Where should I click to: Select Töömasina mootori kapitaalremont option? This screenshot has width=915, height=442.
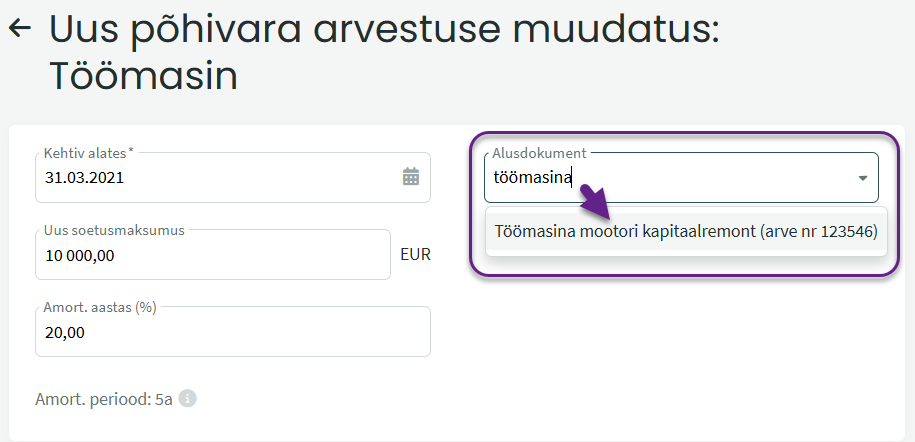(686, 231)
